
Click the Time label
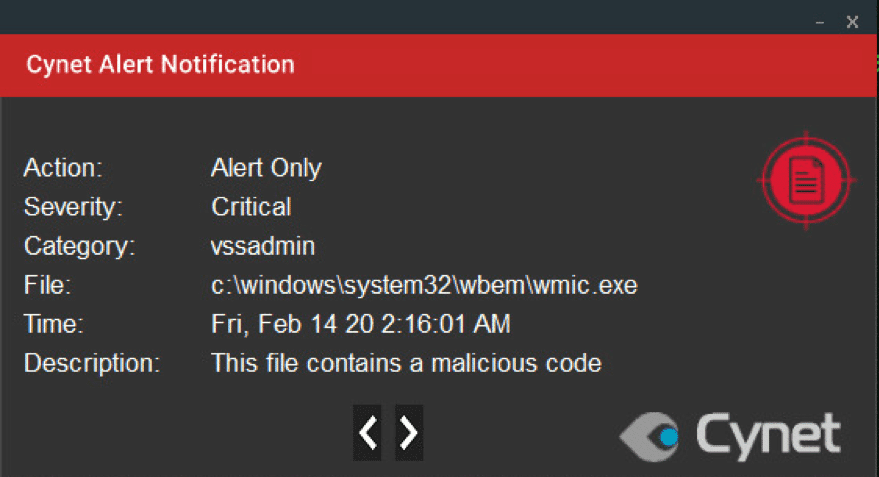[x=54, y=325]
